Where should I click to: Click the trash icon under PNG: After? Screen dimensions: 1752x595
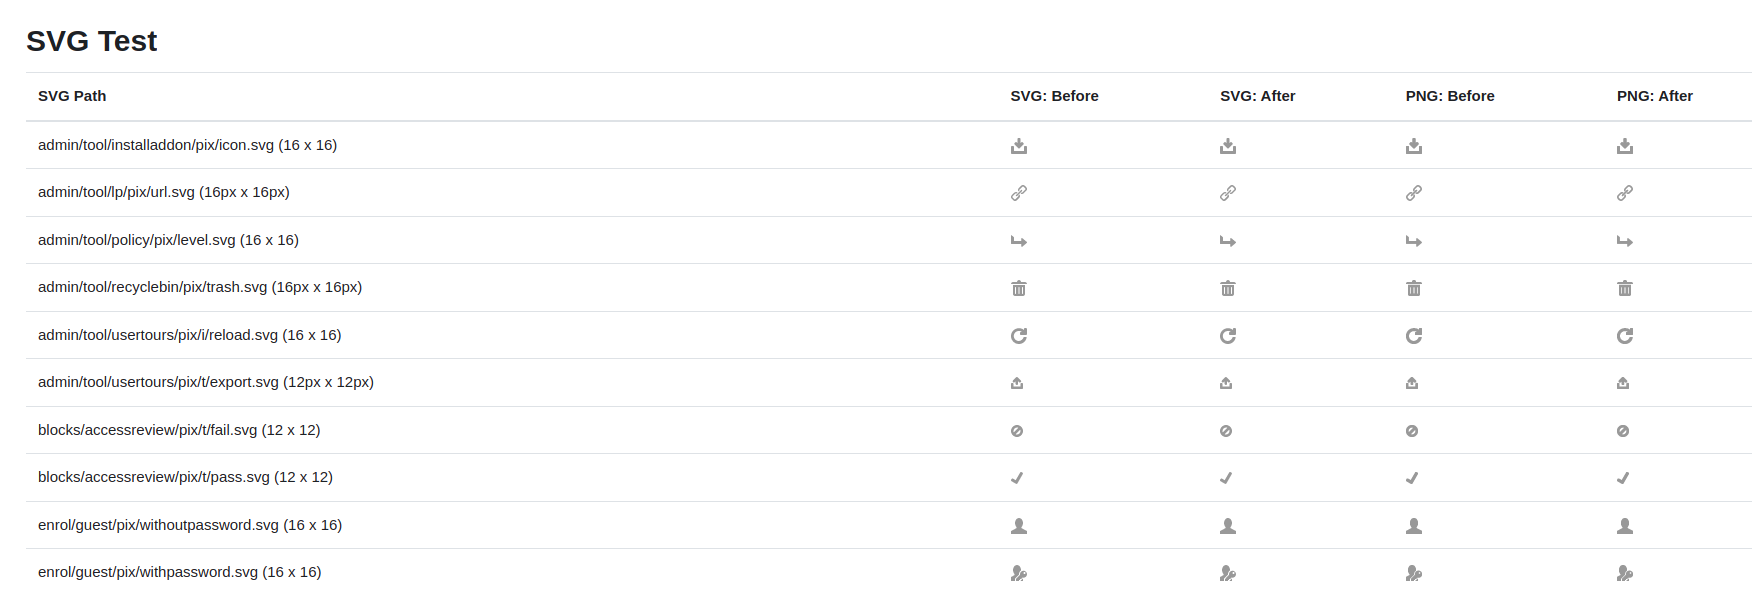1625,288
